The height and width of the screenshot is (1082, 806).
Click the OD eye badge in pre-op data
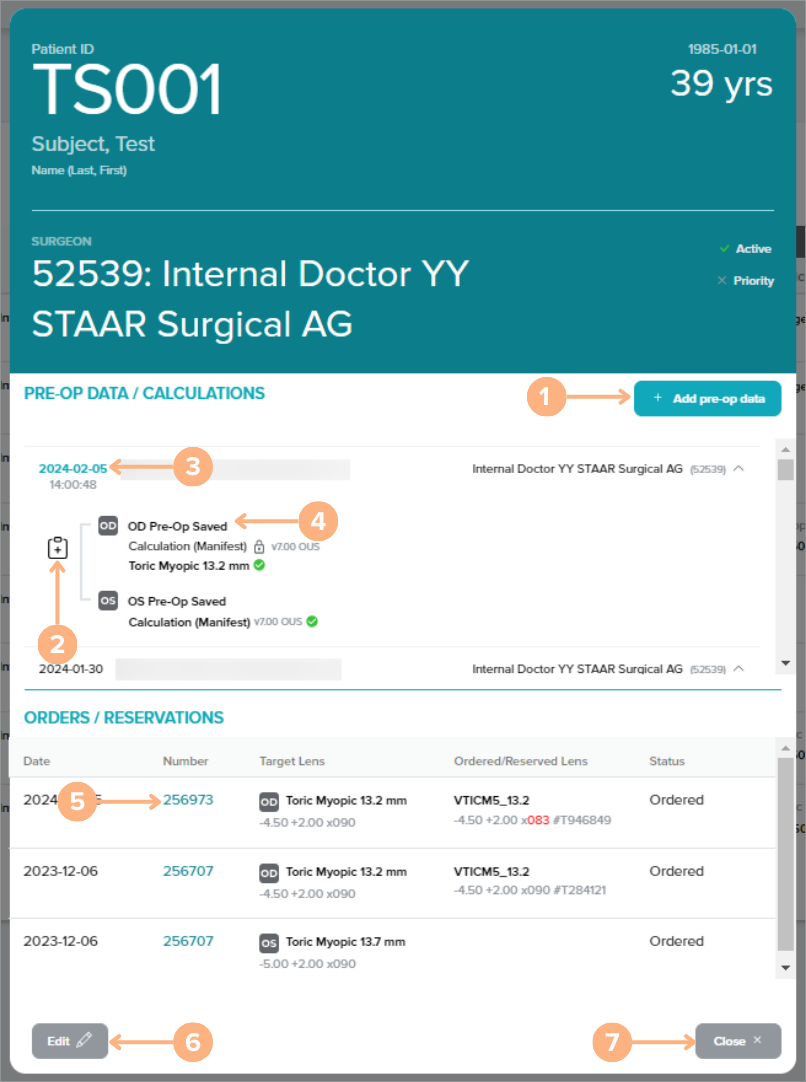109,525
